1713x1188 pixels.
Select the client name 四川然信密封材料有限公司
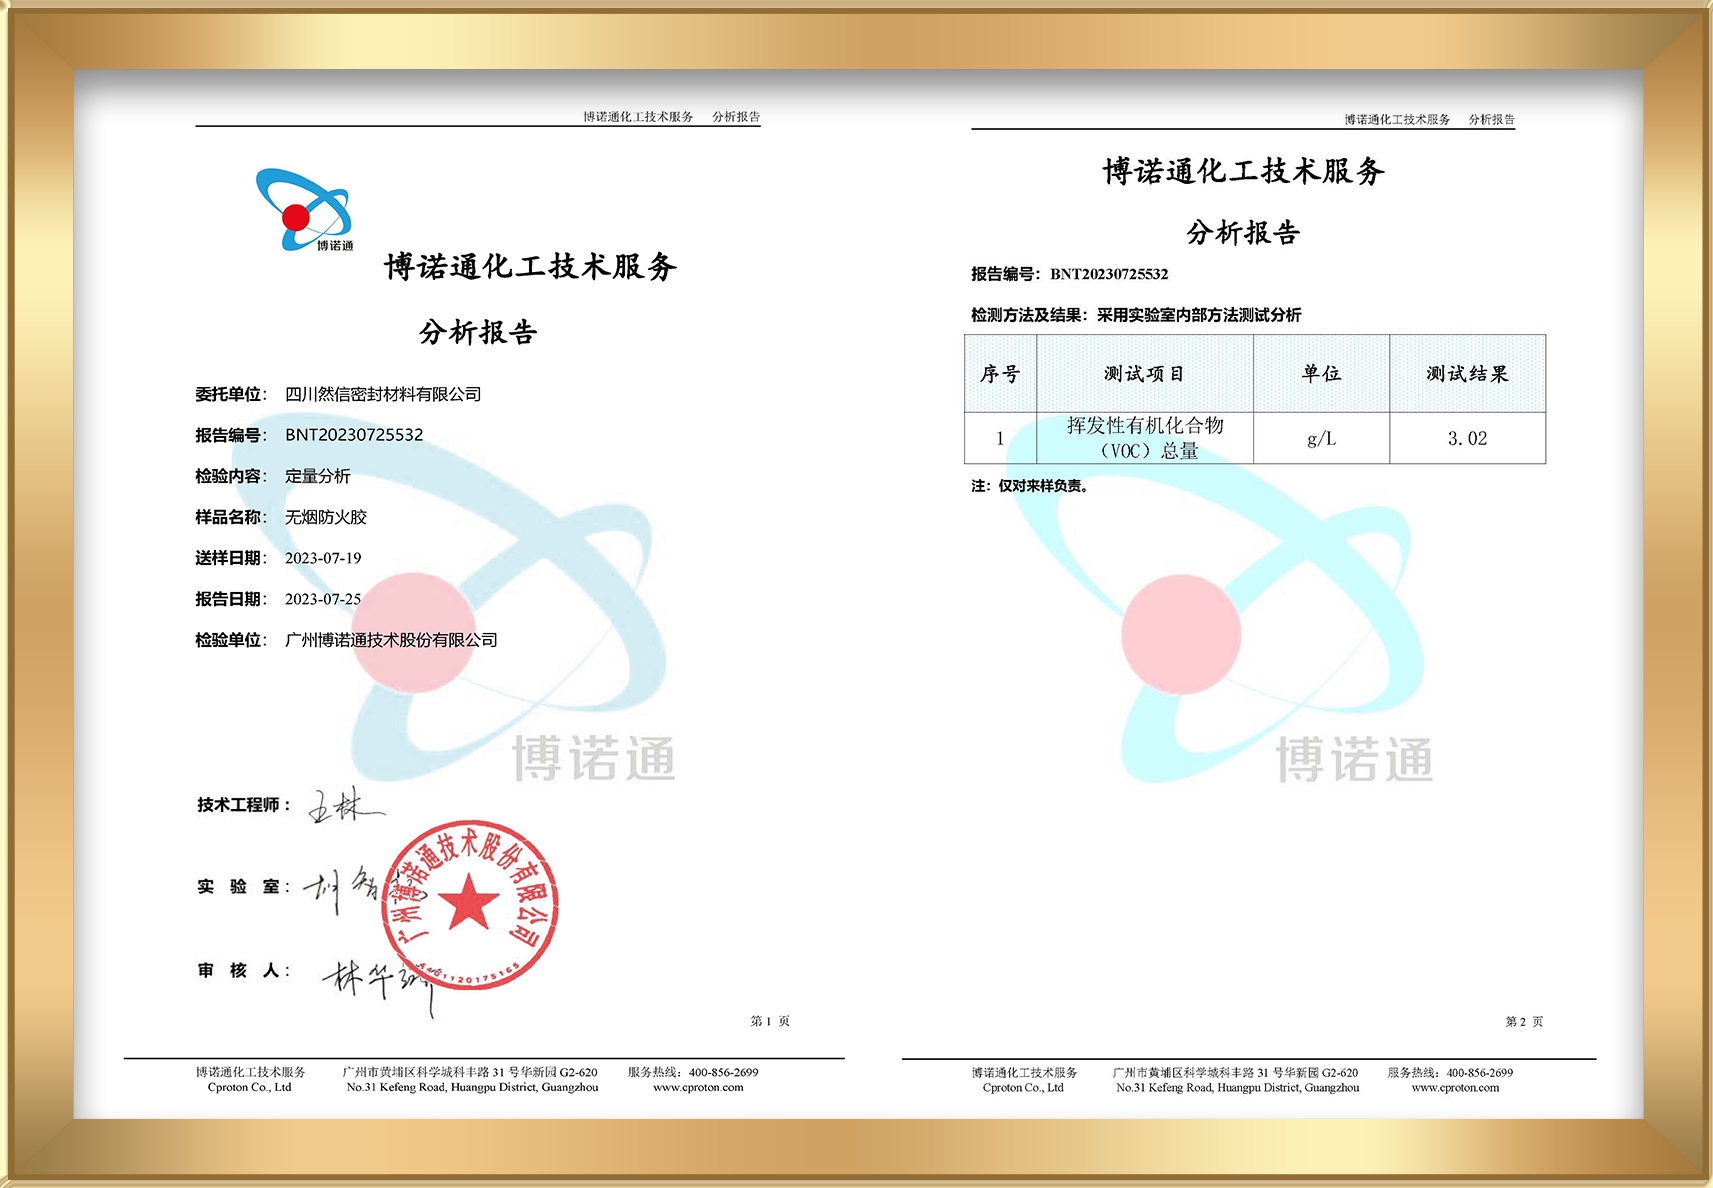tap(383, 394)
